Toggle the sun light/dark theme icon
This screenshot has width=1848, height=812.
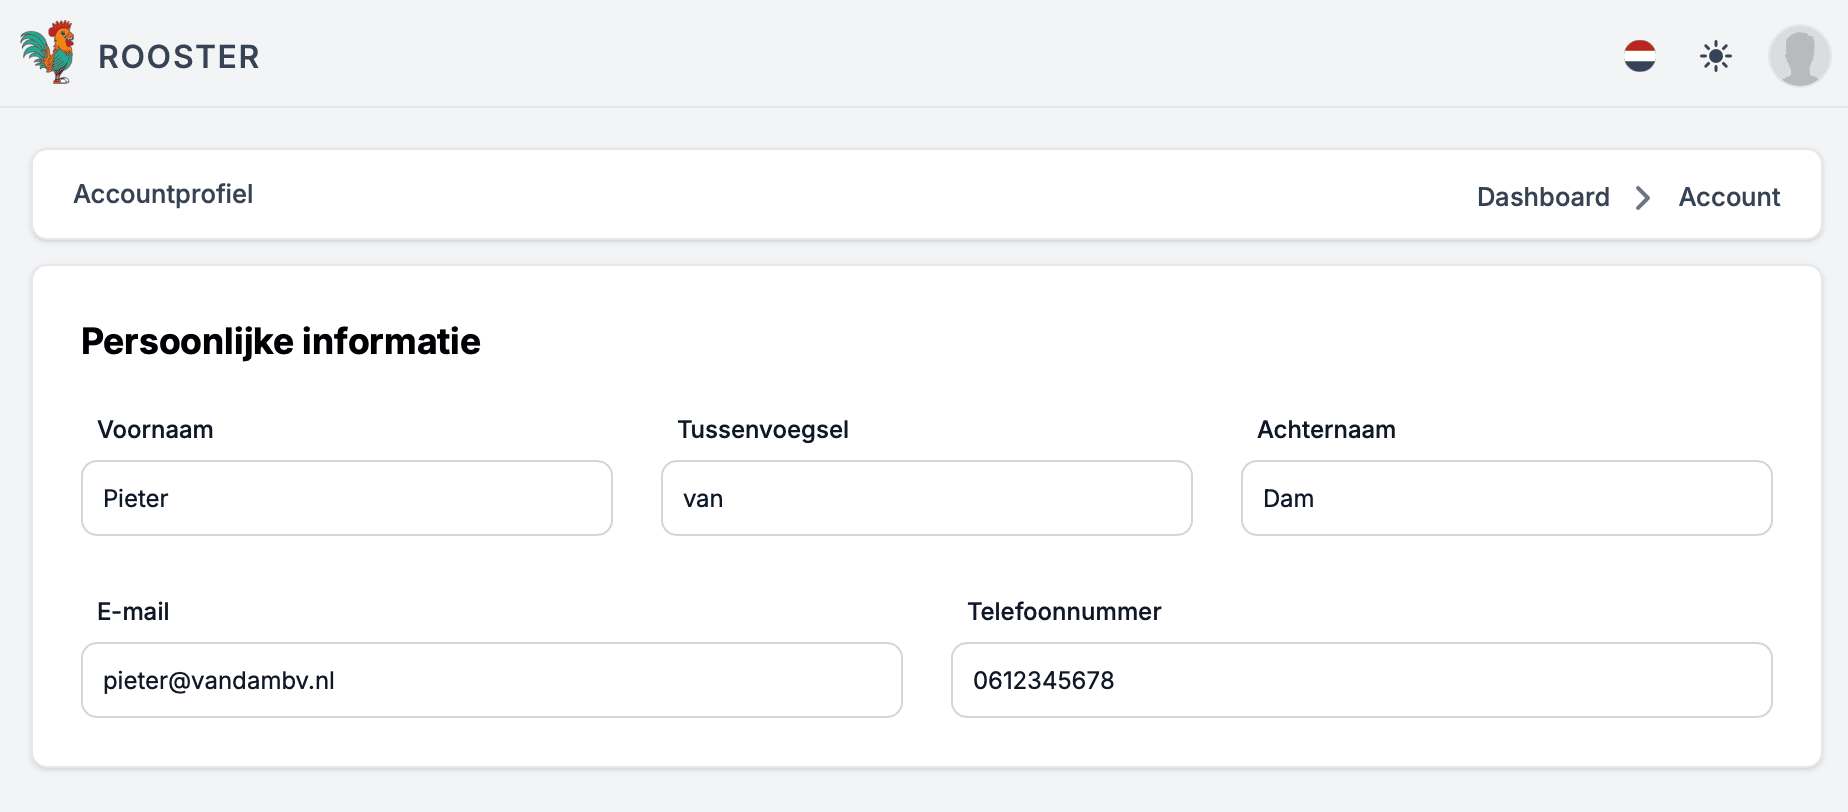point(1716,56)
